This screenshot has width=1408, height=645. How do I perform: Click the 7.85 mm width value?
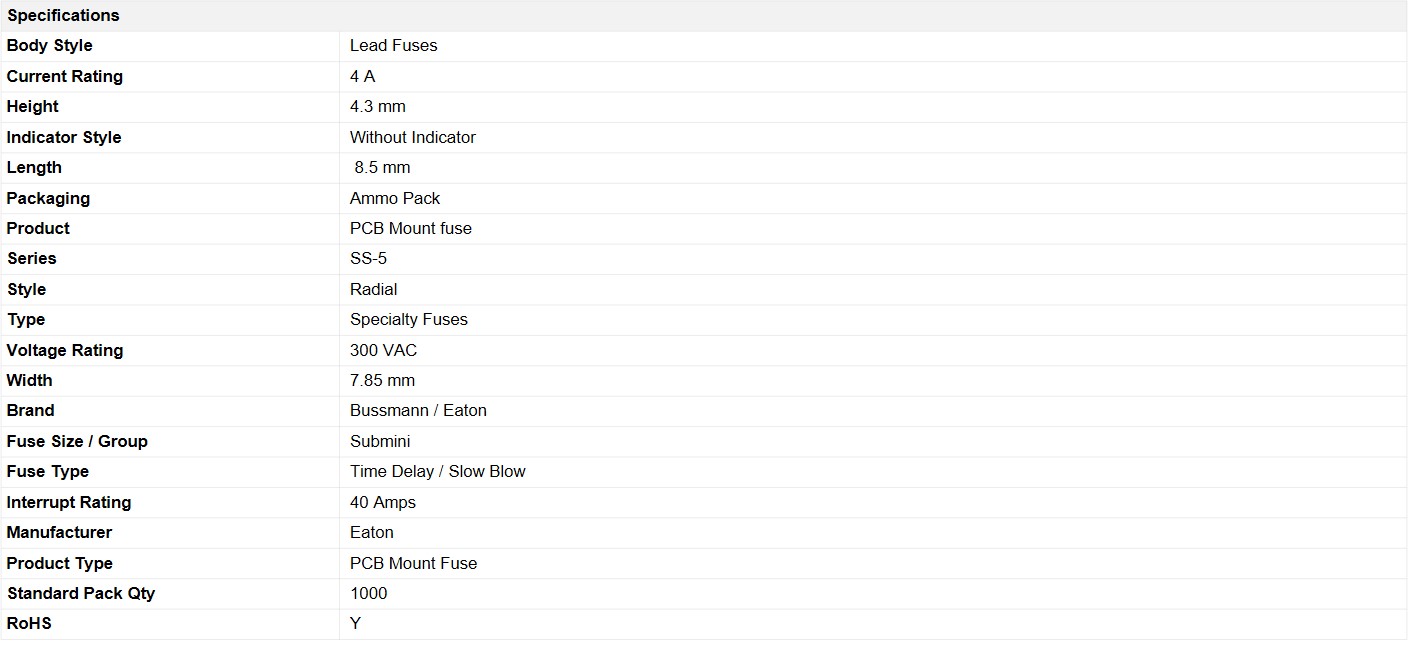coord(382,380)
